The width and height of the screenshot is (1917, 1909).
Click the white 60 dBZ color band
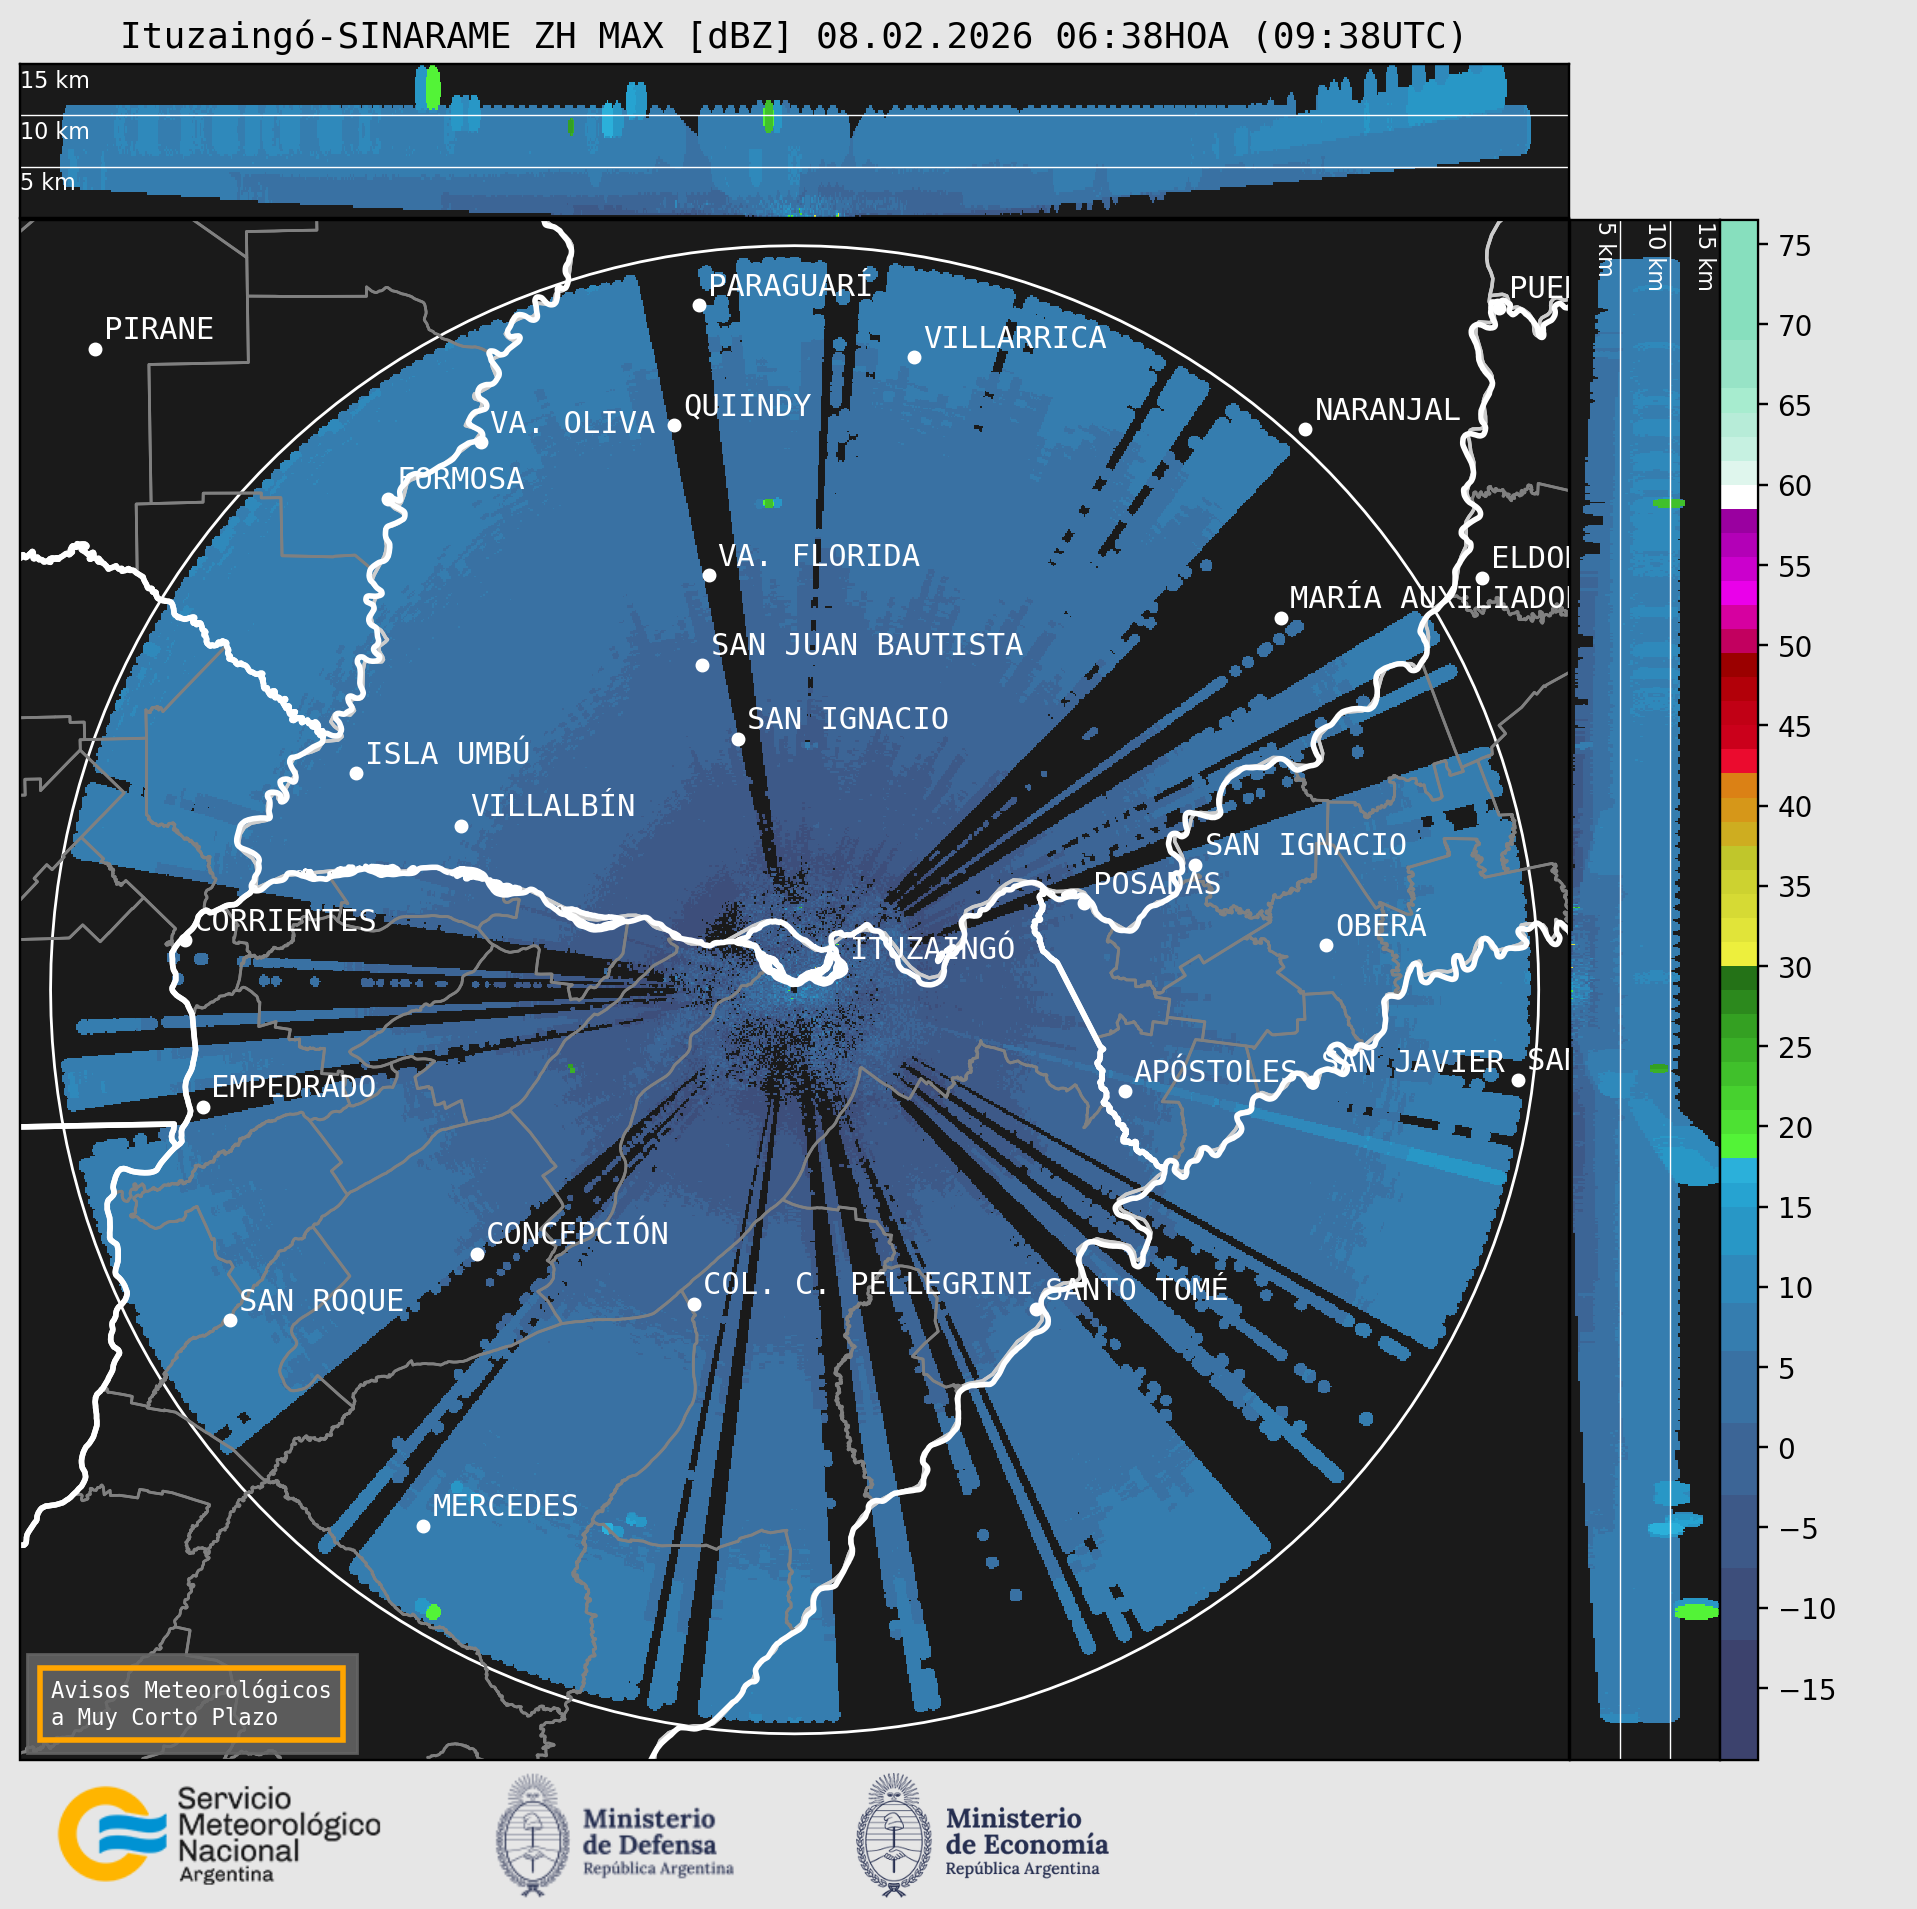[x=1739, y=497]
